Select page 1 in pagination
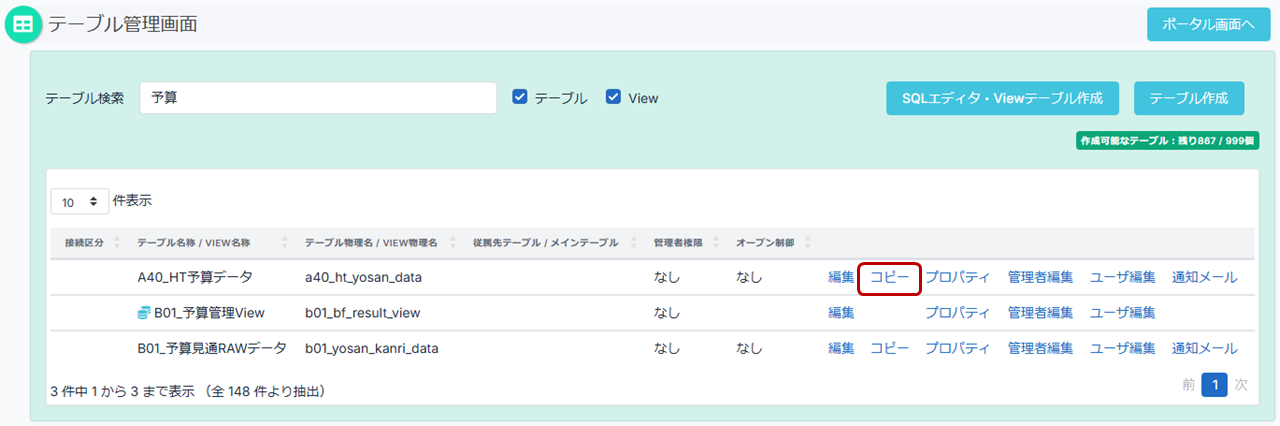Image resolution: width=1280 pixels, height=426 pixels. pyautogui.click(x=1214, y=385)
